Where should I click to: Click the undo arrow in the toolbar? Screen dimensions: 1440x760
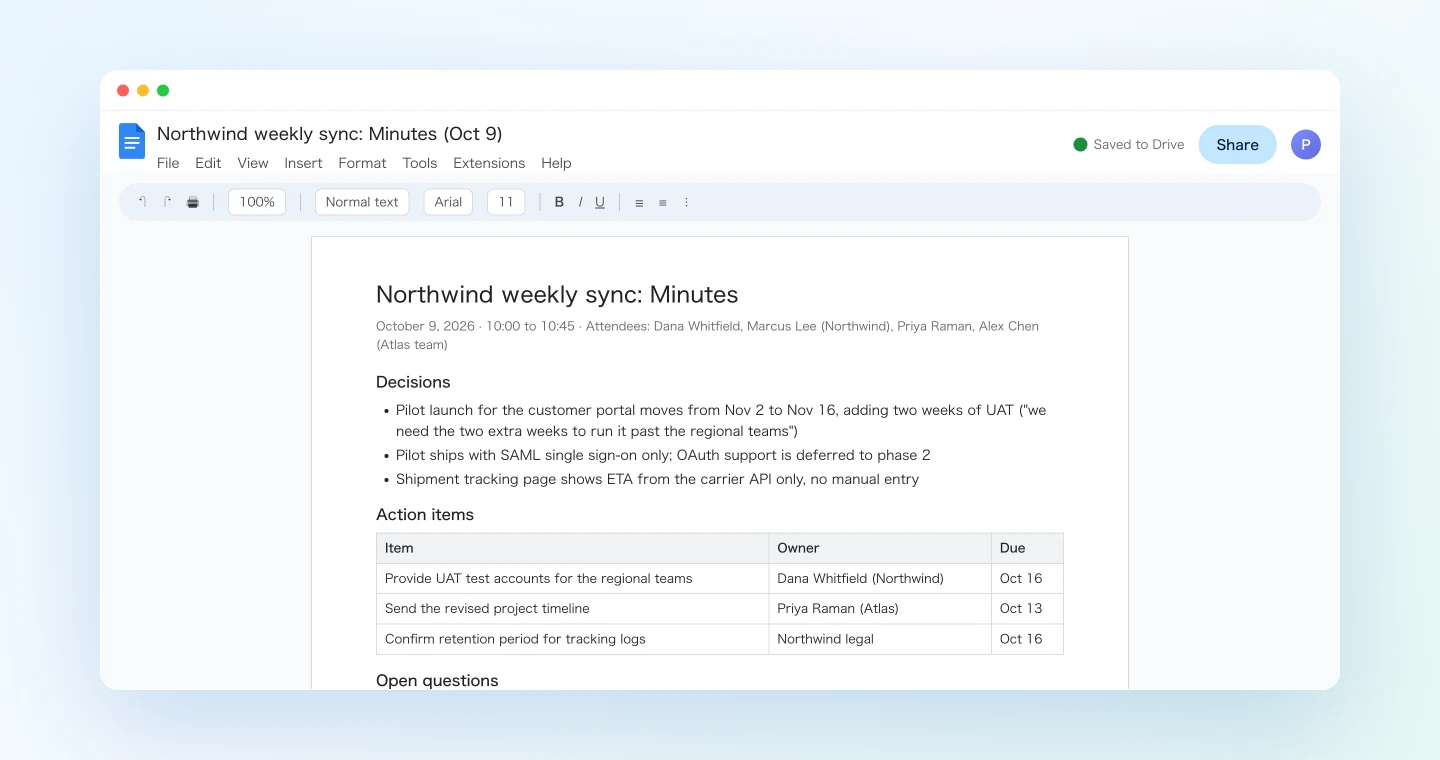(x=142, y=202)
